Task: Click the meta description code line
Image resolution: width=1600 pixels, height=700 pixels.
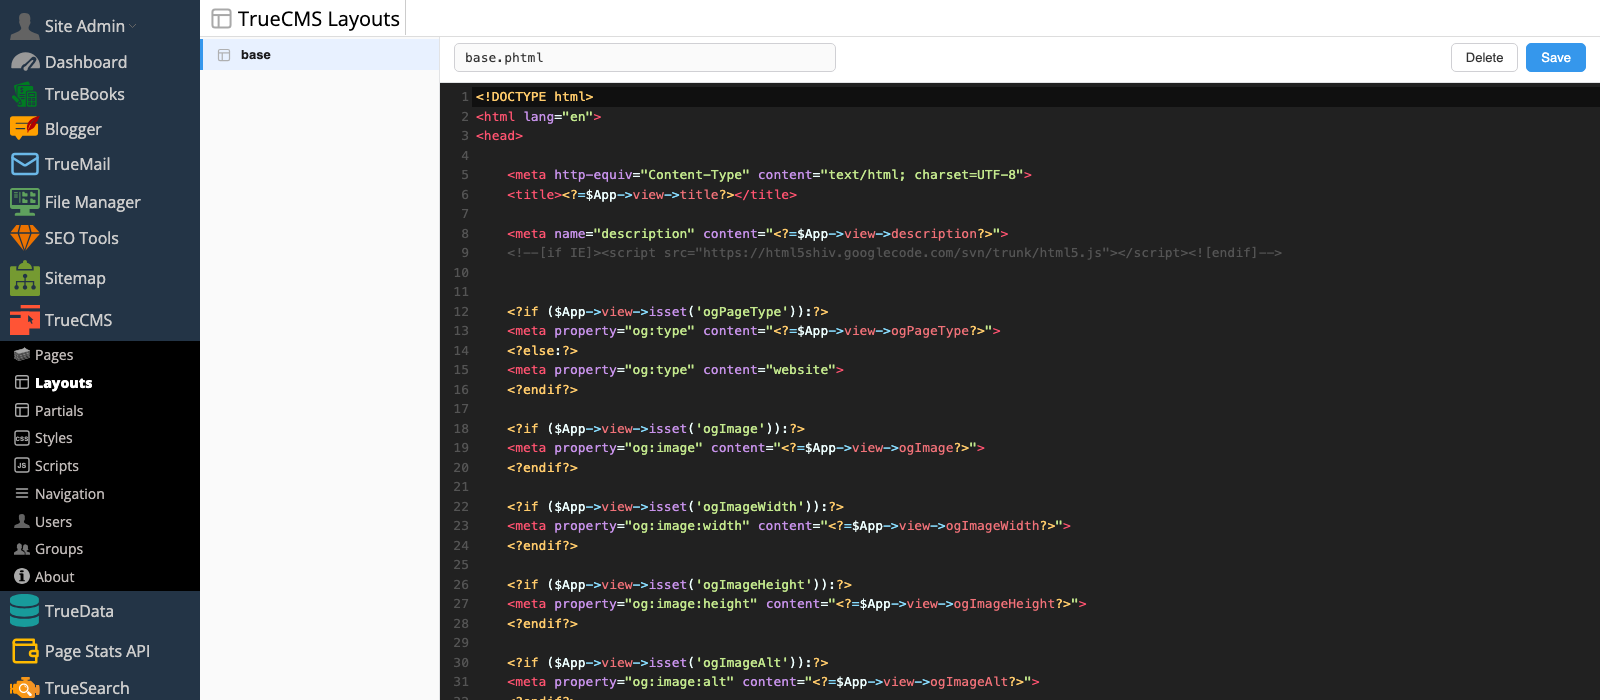Action: pos(758,233)
